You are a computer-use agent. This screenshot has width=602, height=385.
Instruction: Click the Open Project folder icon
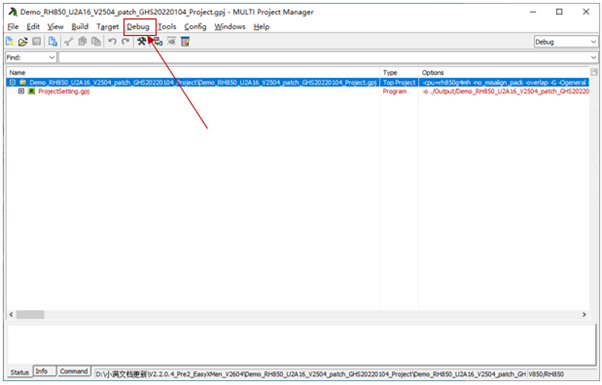[x=23, y=41]
